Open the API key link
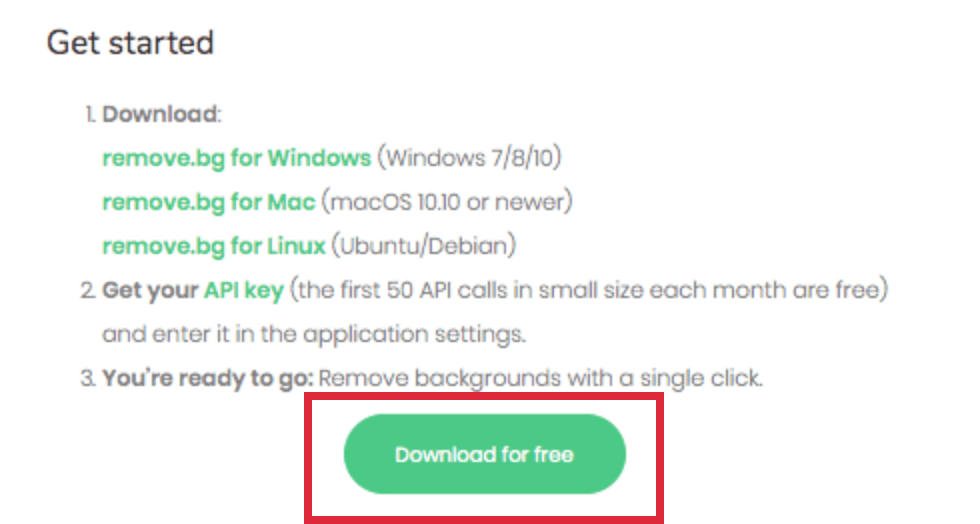 click(x=244, y=290)
